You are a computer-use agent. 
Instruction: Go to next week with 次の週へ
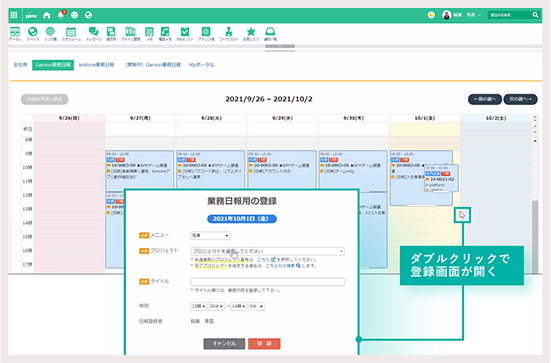tap(520, 99)
